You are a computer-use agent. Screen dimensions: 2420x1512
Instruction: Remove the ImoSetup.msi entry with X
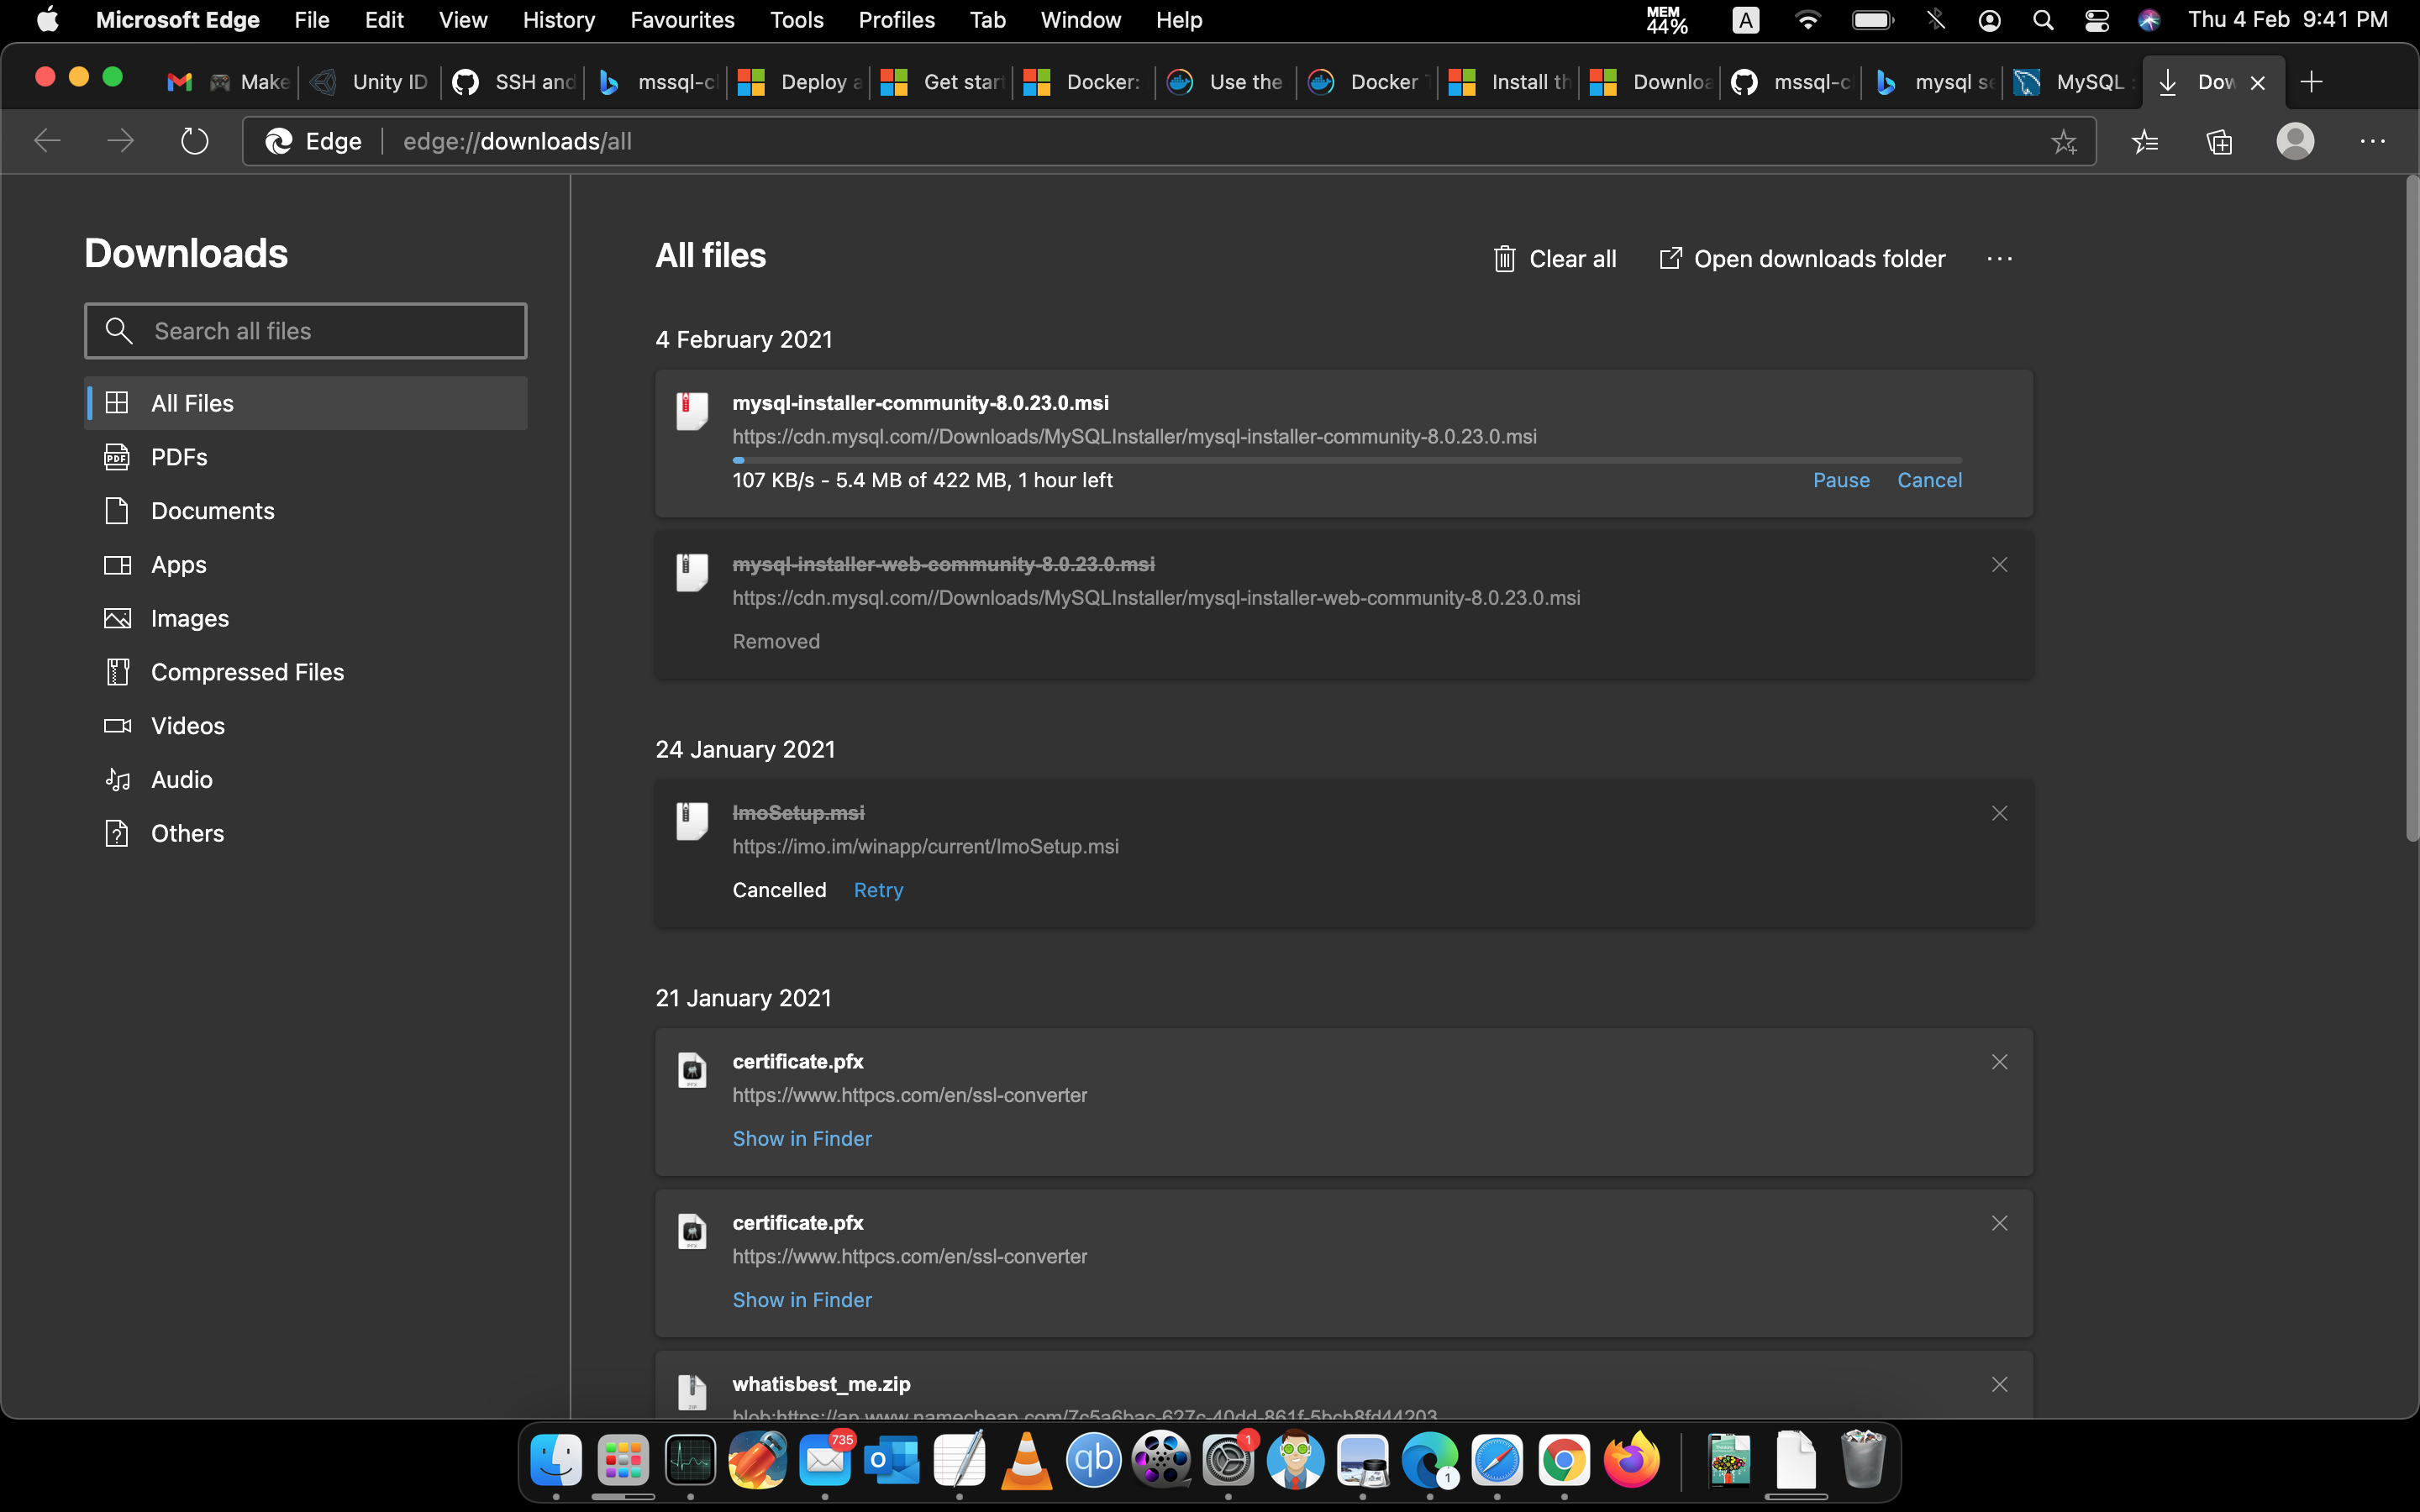coord(1999,813)
